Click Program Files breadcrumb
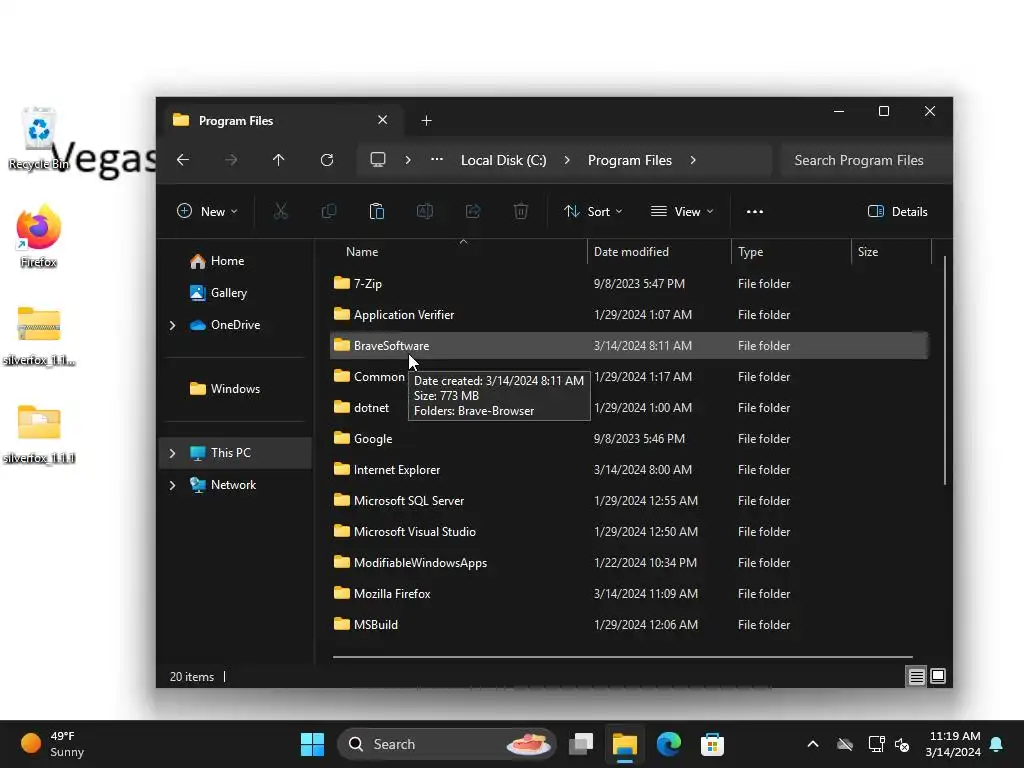This screenshot has width=1024, height=768. (x=630, y=160)
